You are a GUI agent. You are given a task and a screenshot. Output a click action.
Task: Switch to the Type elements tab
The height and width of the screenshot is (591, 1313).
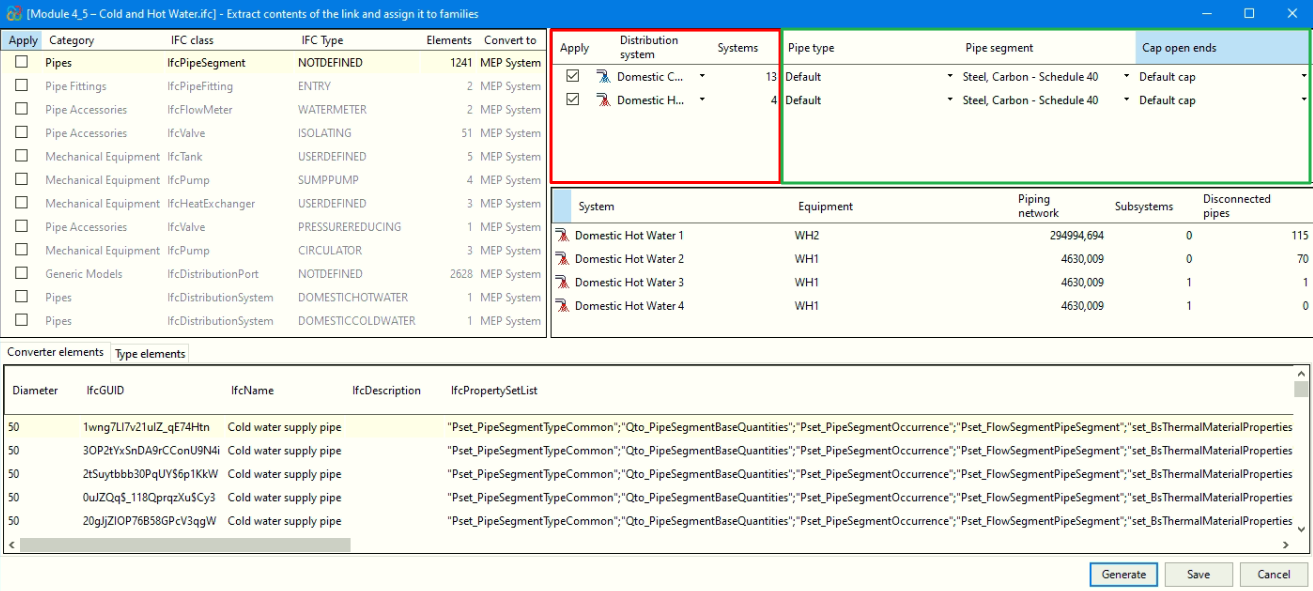[150, 354]
